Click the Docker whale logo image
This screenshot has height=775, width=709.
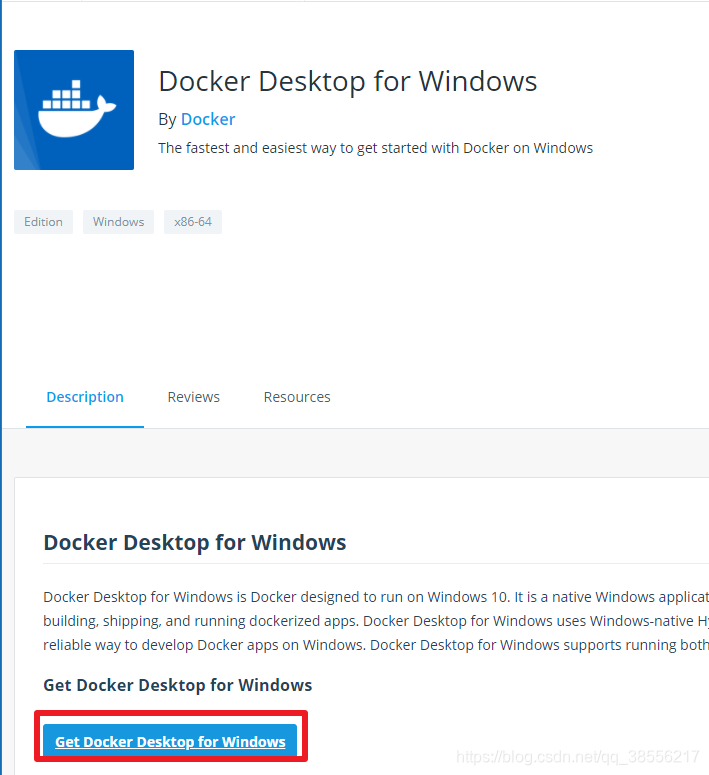74,110
